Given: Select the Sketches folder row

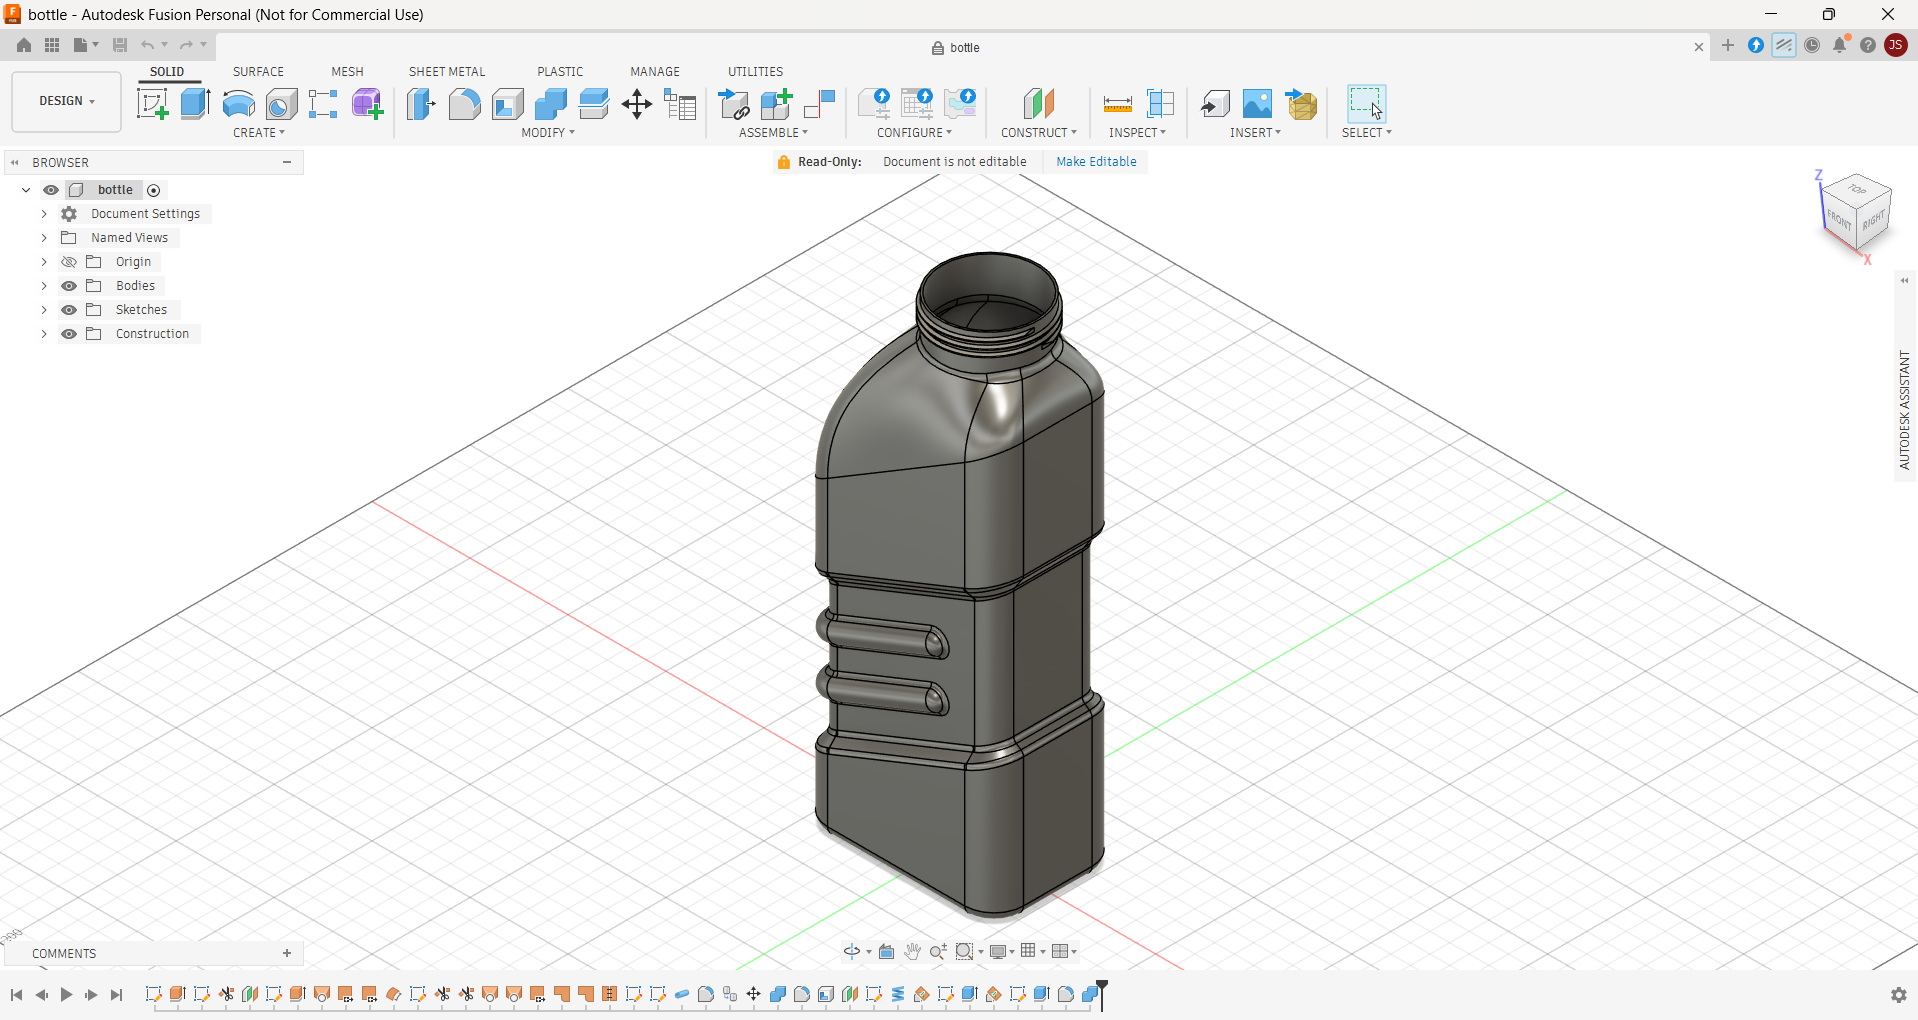Looking at the screenshot, I should [141, 310].
